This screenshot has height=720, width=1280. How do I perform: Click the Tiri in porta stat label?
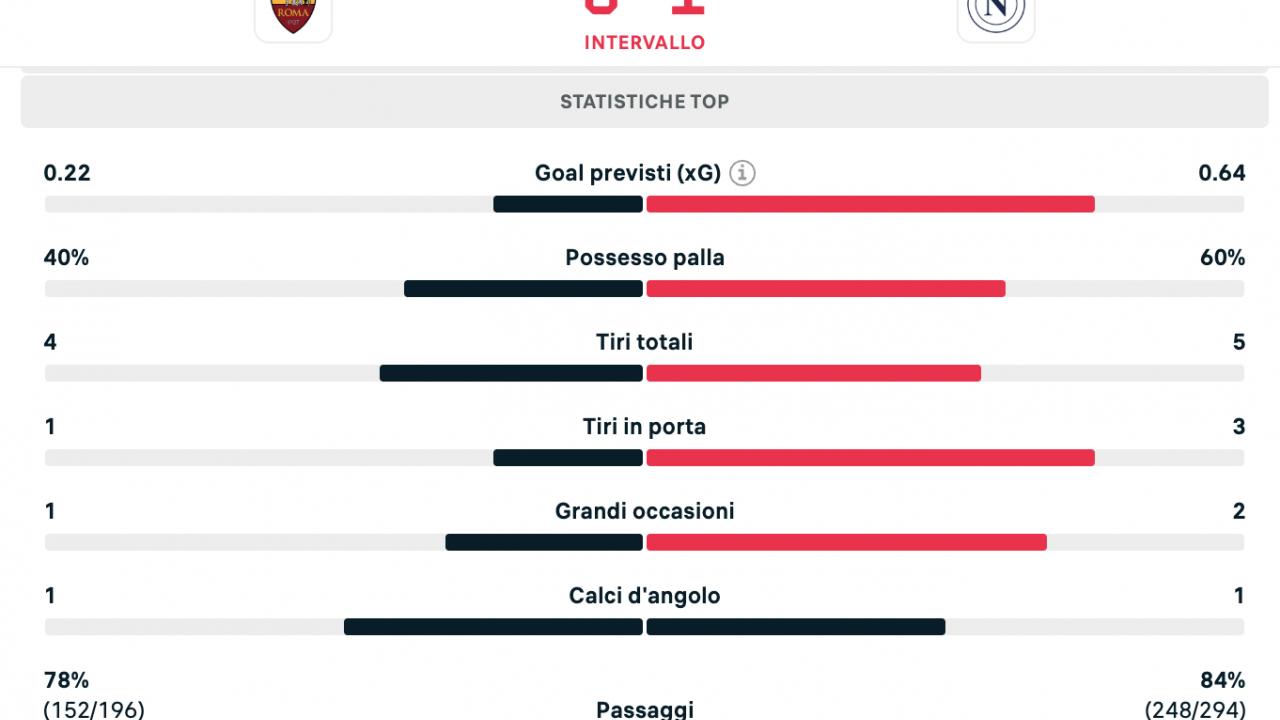[644, 426]
